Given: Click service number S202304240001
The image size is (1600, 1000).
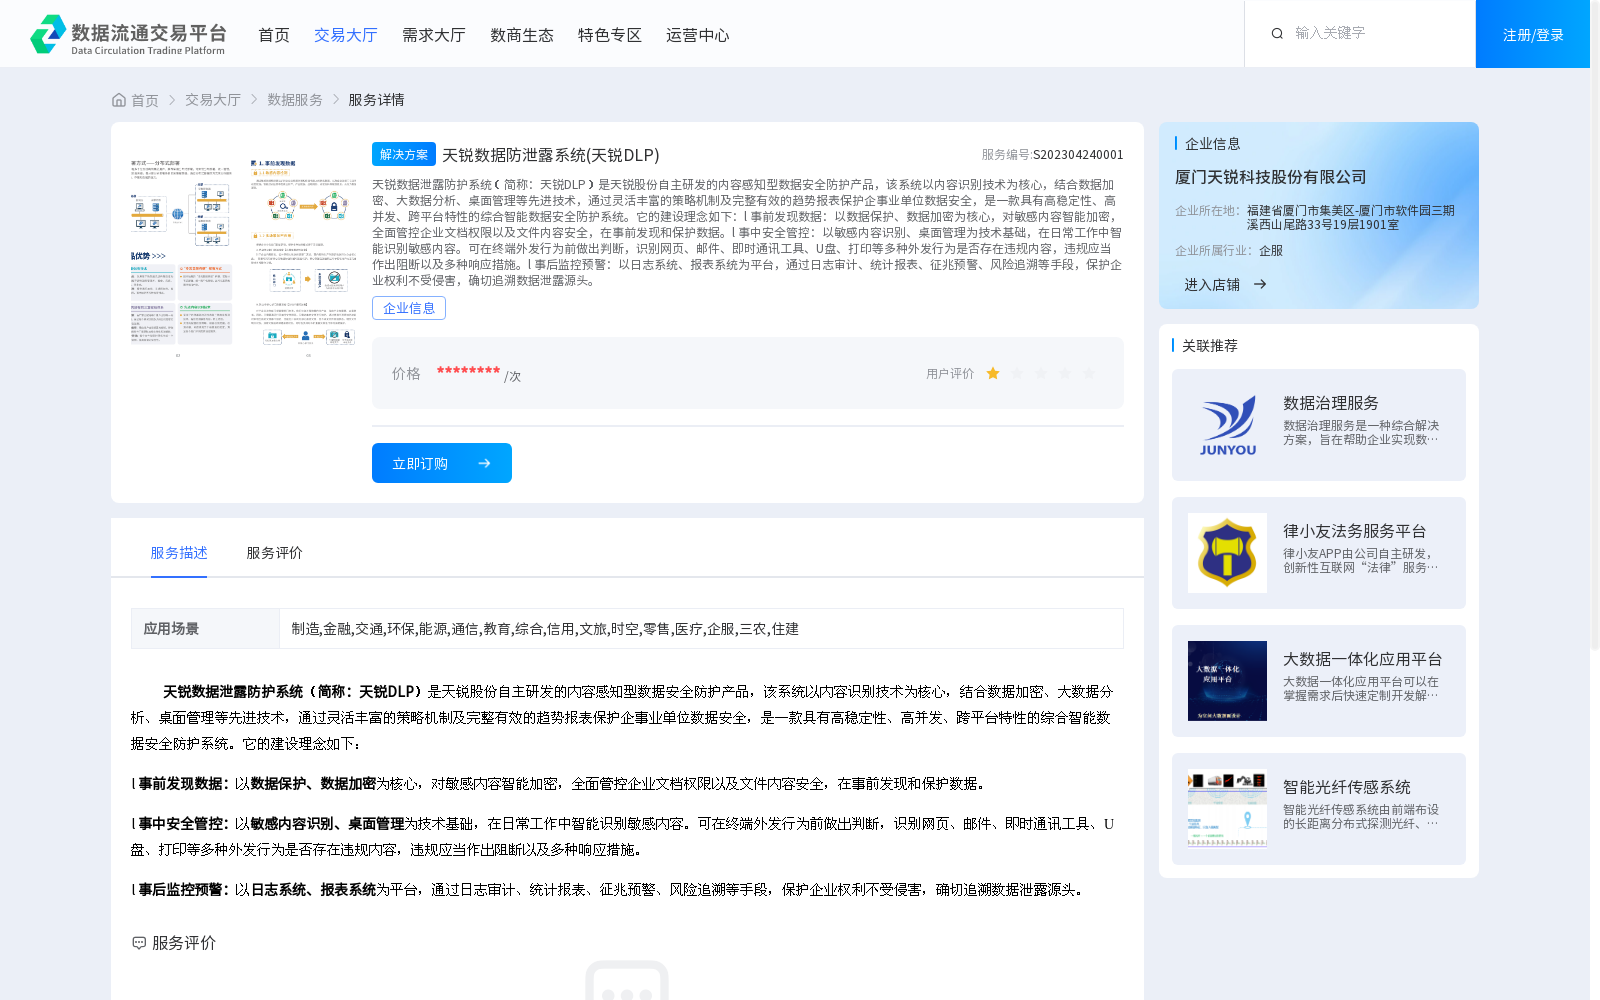Looking at the screenshot, I should [x=1078, y=155].
